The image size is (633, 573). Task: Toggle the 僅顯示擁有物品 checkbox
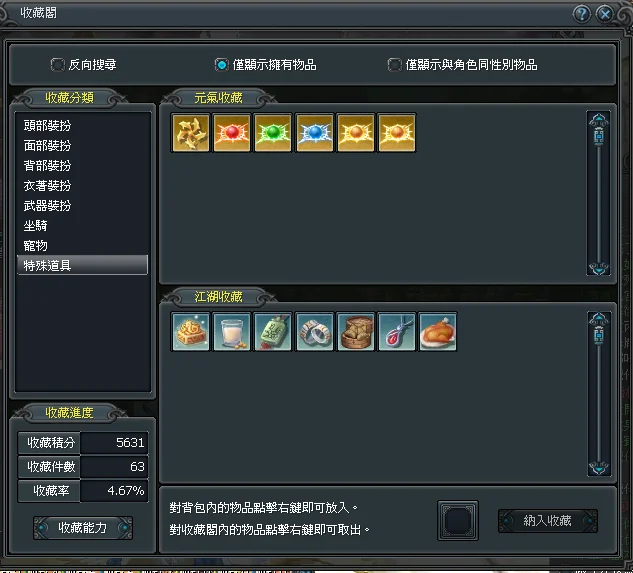click(x=221, y=64)
